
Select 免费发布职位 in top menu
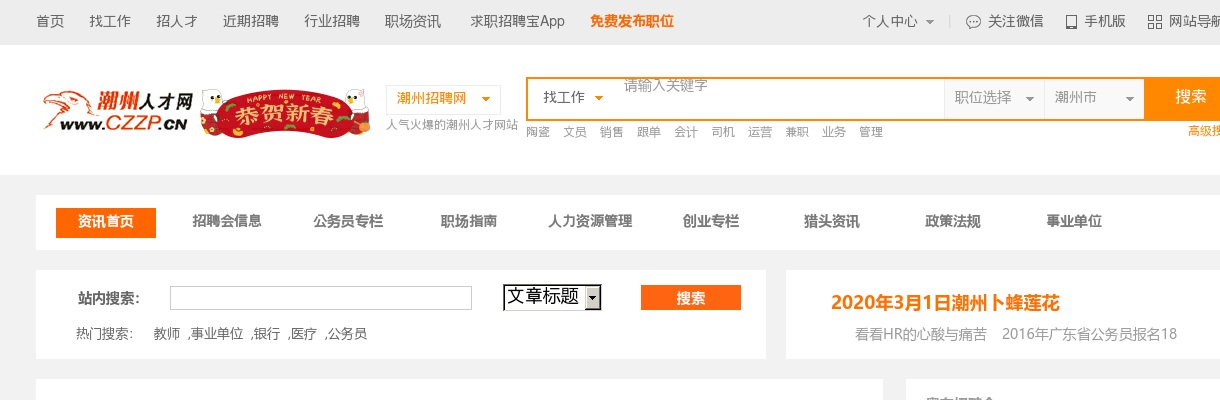coord(631,21)
